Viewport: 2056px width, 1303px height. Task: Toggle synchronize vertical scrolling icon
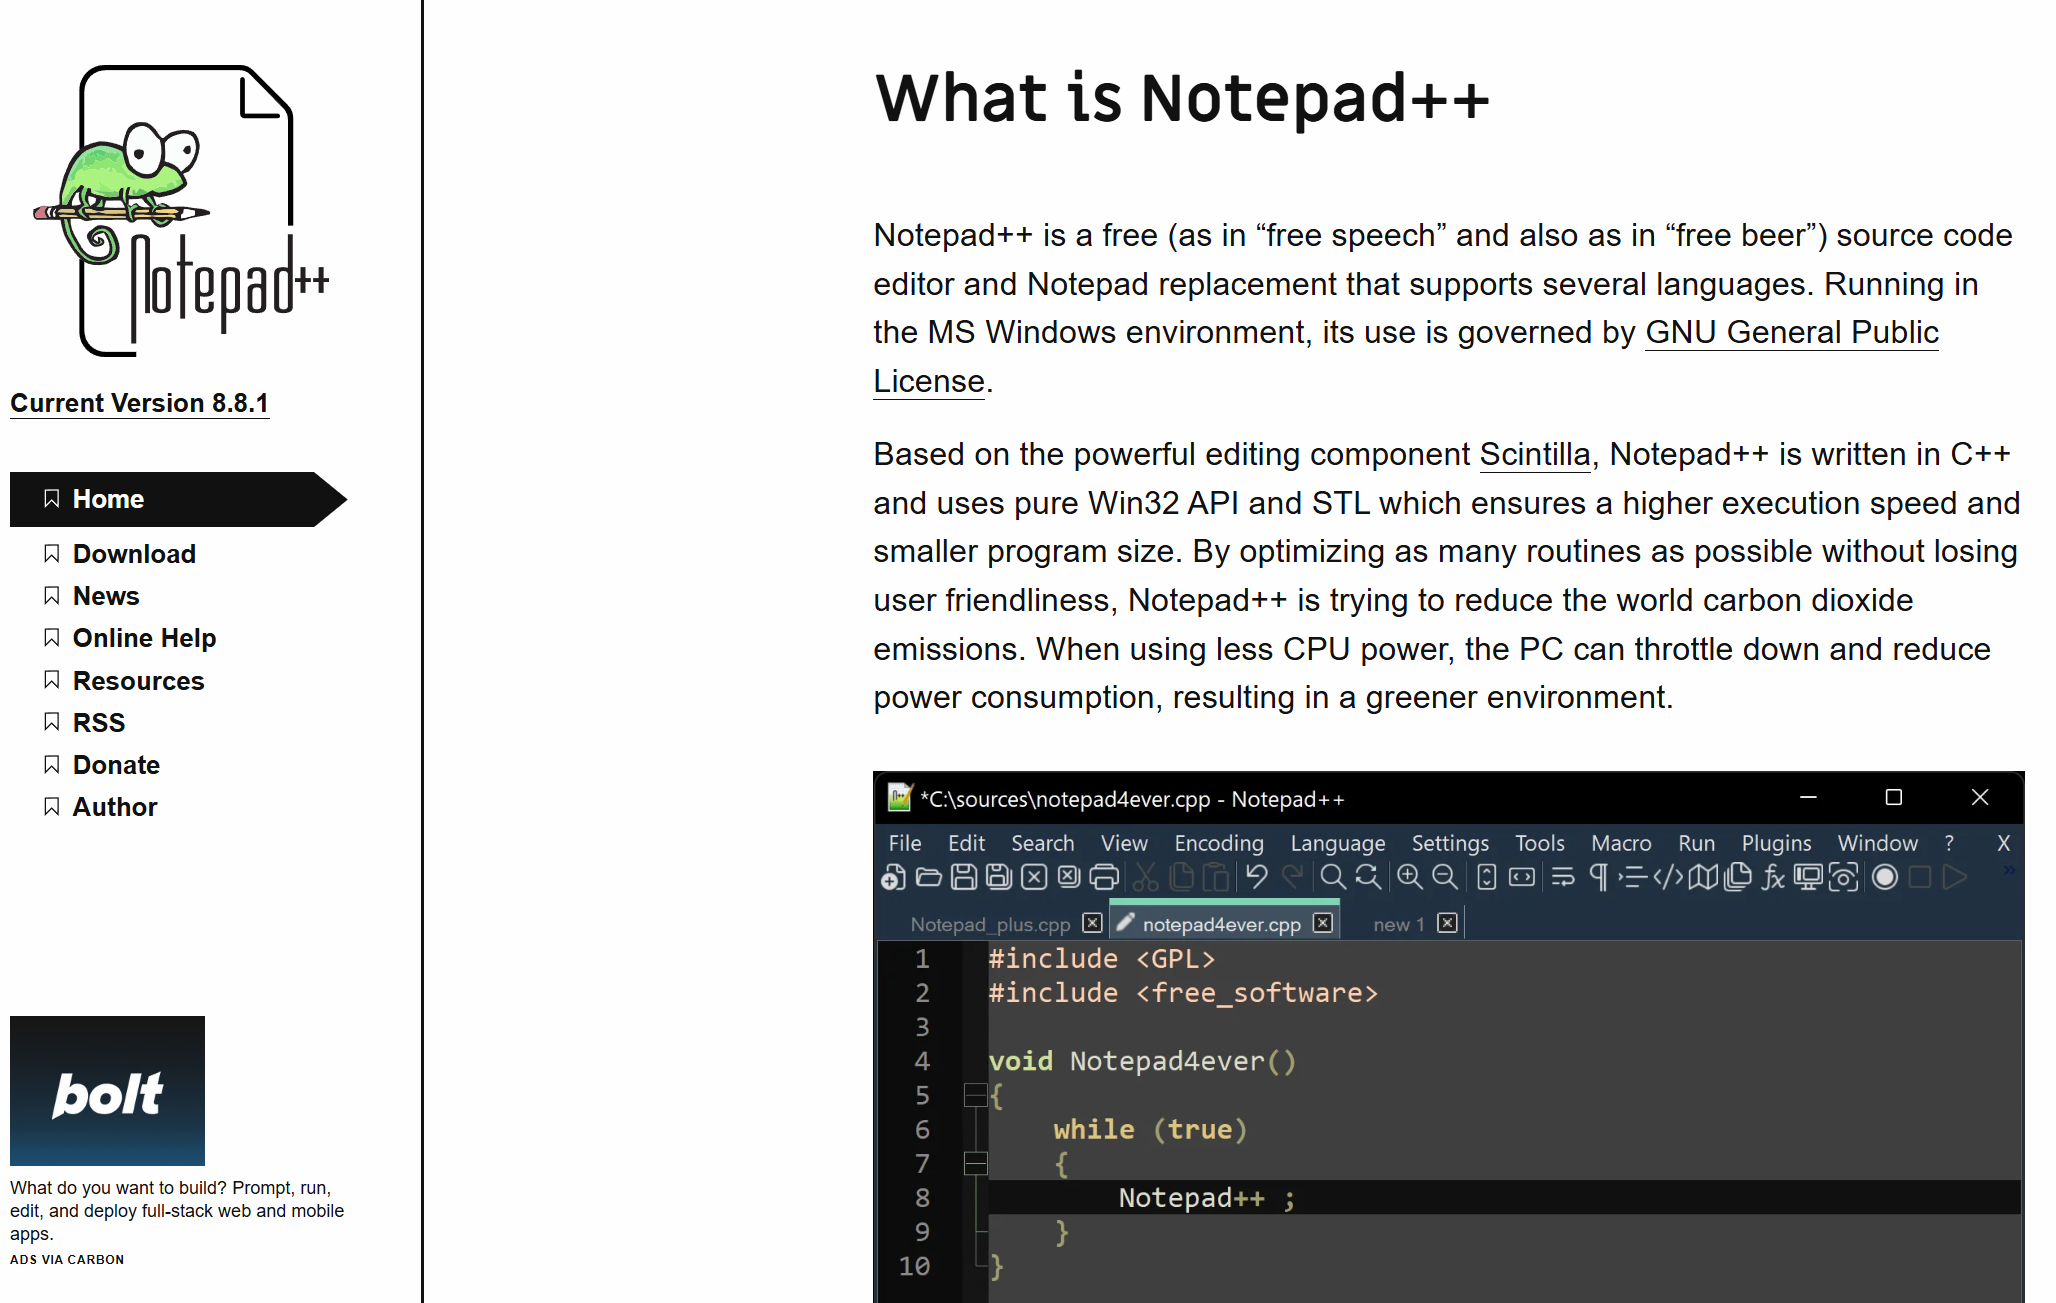[1487, 877]
